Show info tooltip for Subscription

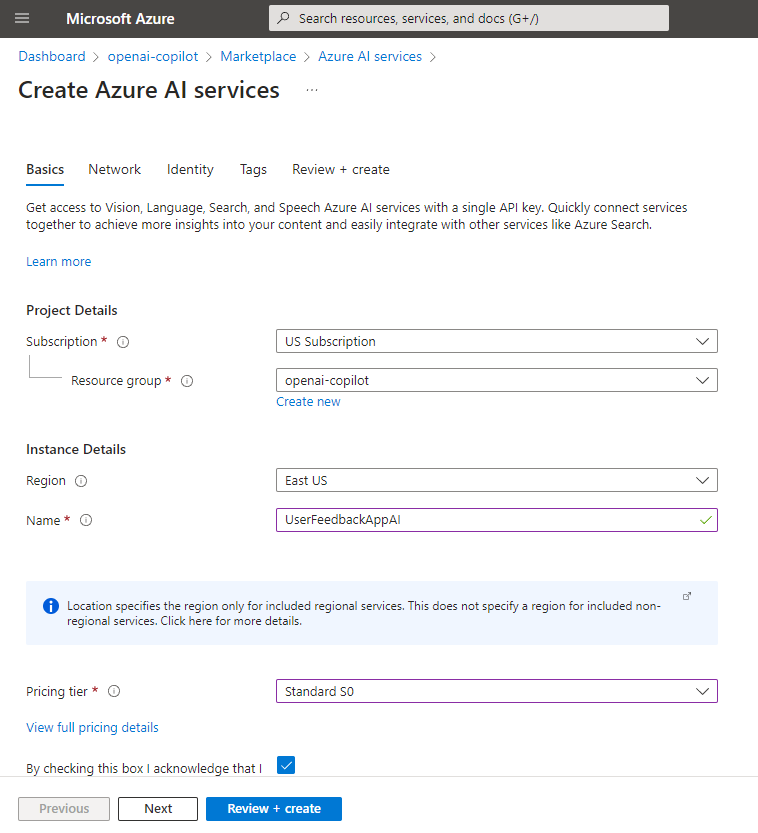coord(123,342)
